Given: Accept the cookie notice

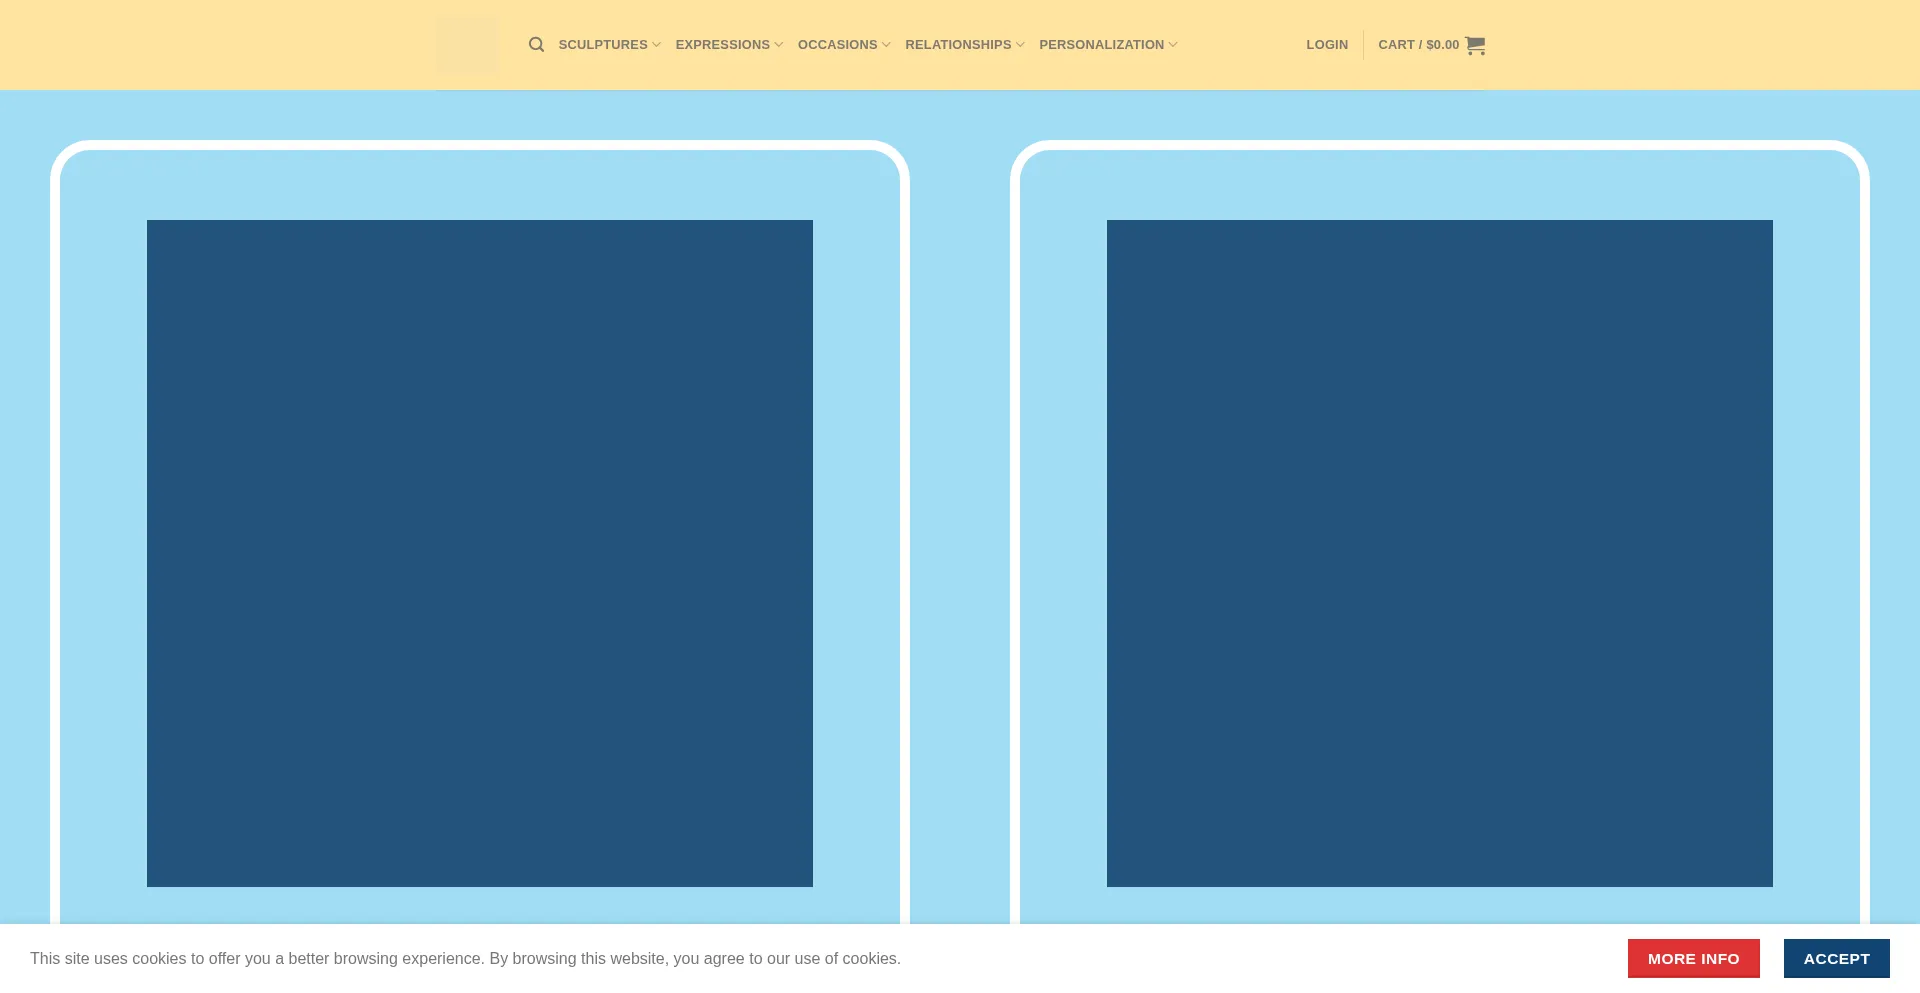Looking at the screenshot, I should [1836, 958].
